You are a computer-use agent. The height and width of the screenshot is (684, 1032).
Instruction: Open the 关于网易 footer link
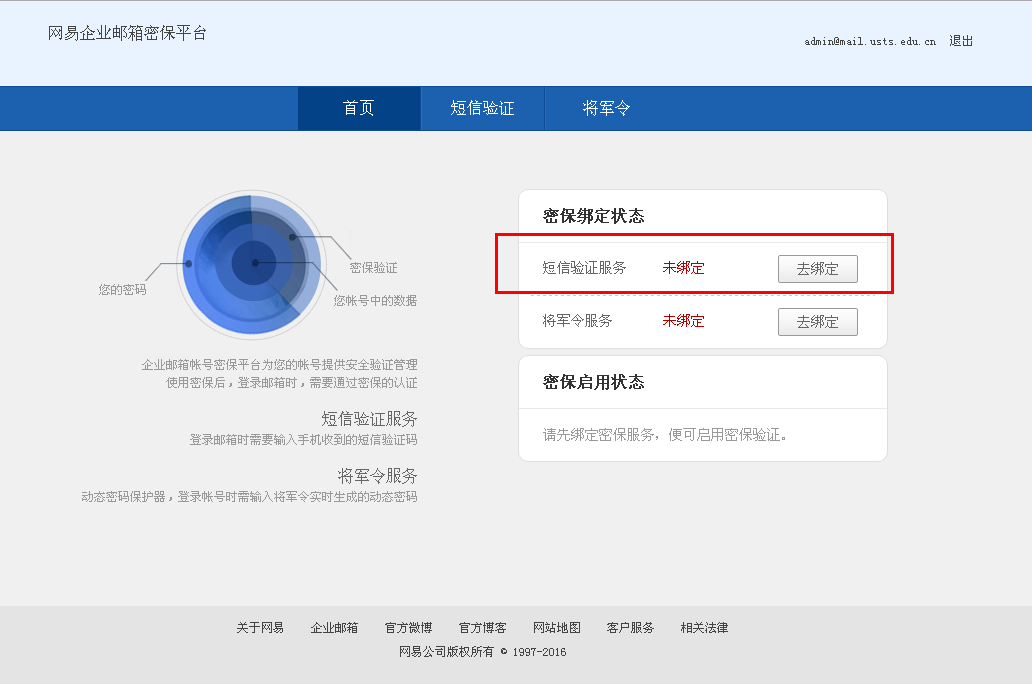coord(260,628)
